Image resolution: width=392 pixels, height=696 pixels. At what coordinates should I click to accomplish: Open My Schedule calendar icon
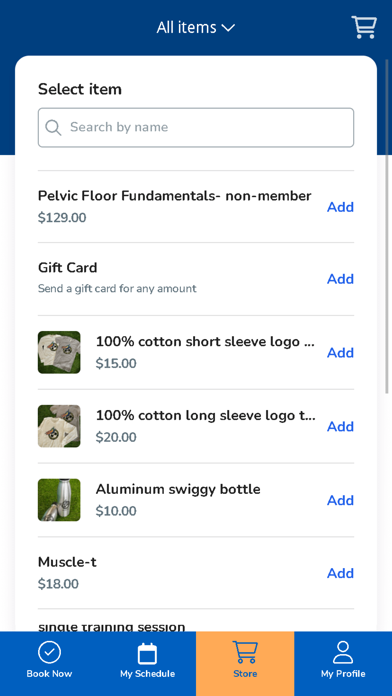(147, 653)
